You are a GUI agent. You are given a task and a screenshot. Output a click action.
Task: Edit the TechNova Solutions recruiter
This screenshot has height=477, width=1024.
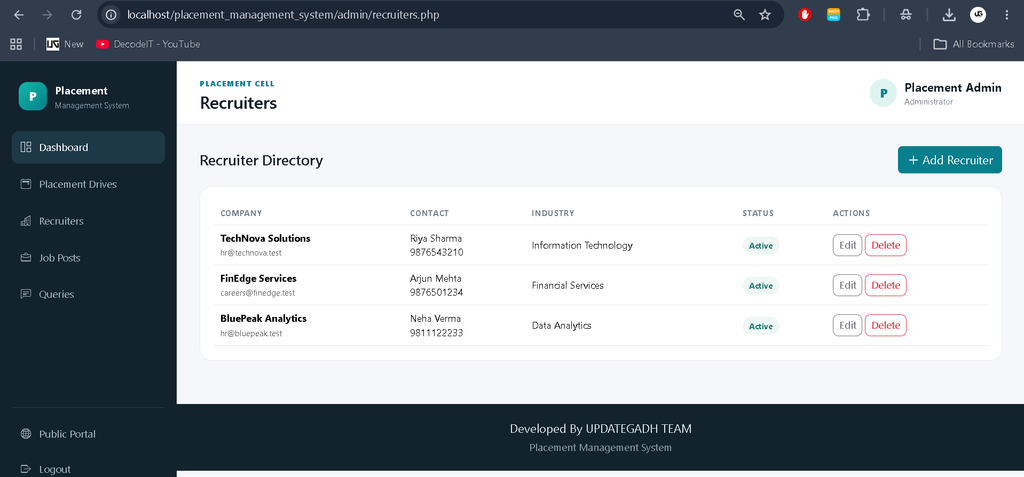[x=847, y=246]
